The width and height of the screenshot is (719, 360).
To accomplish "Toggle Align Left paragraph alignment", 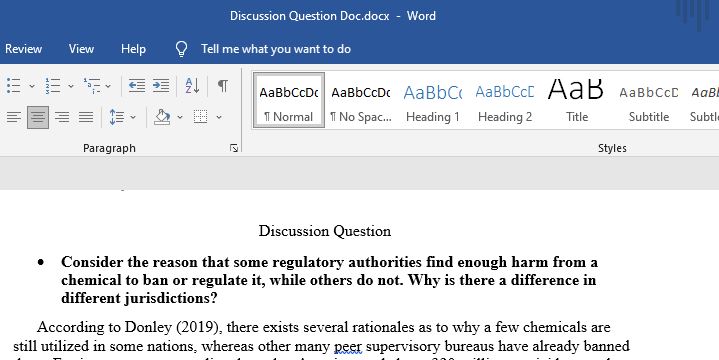I will 14,117.
